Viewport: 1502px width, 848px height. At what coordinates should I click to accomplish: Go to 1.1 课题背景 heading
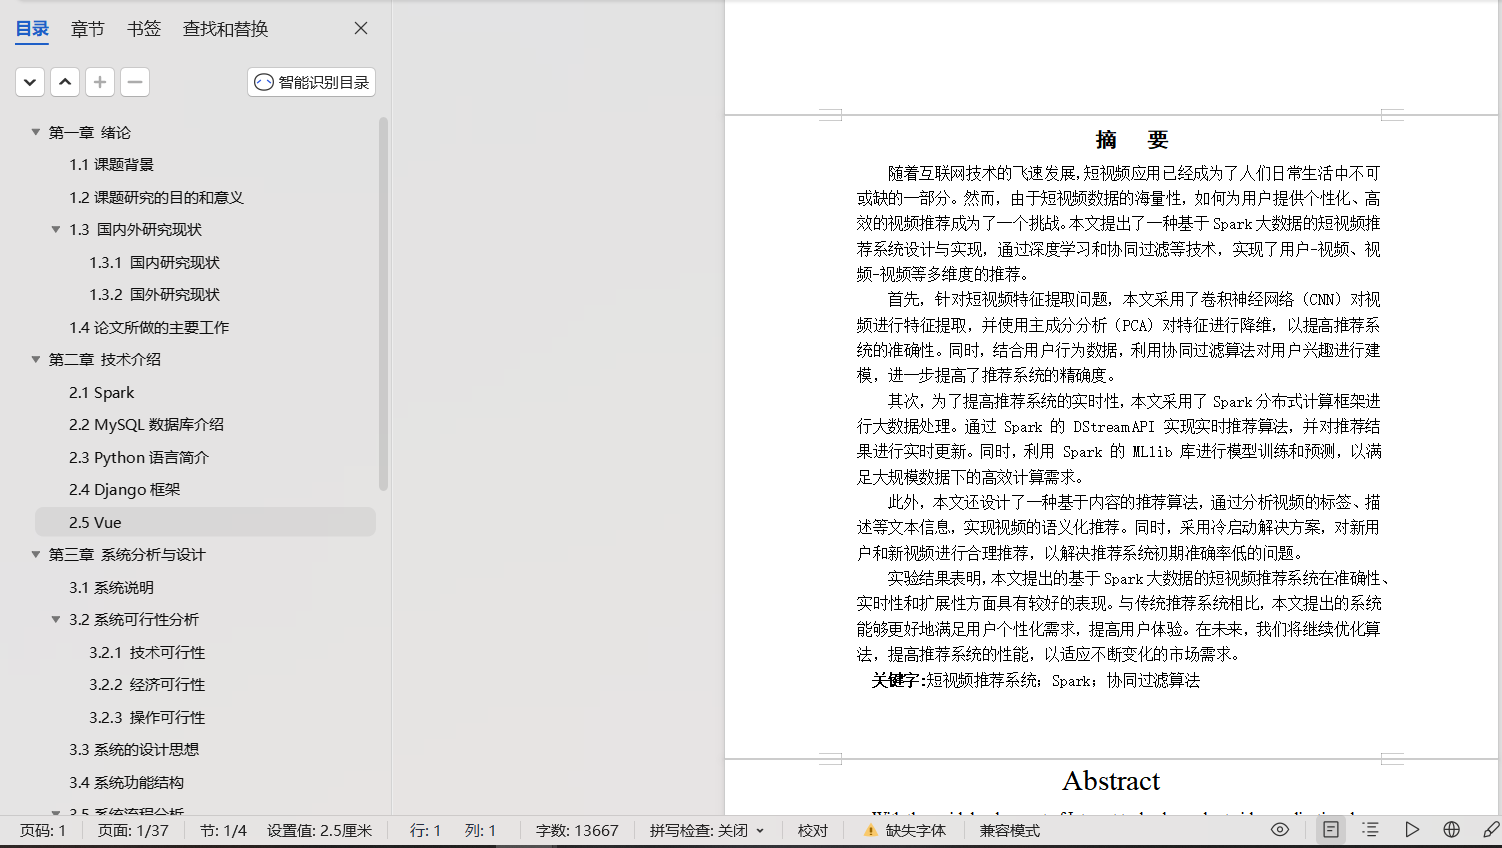click(111, 164)
